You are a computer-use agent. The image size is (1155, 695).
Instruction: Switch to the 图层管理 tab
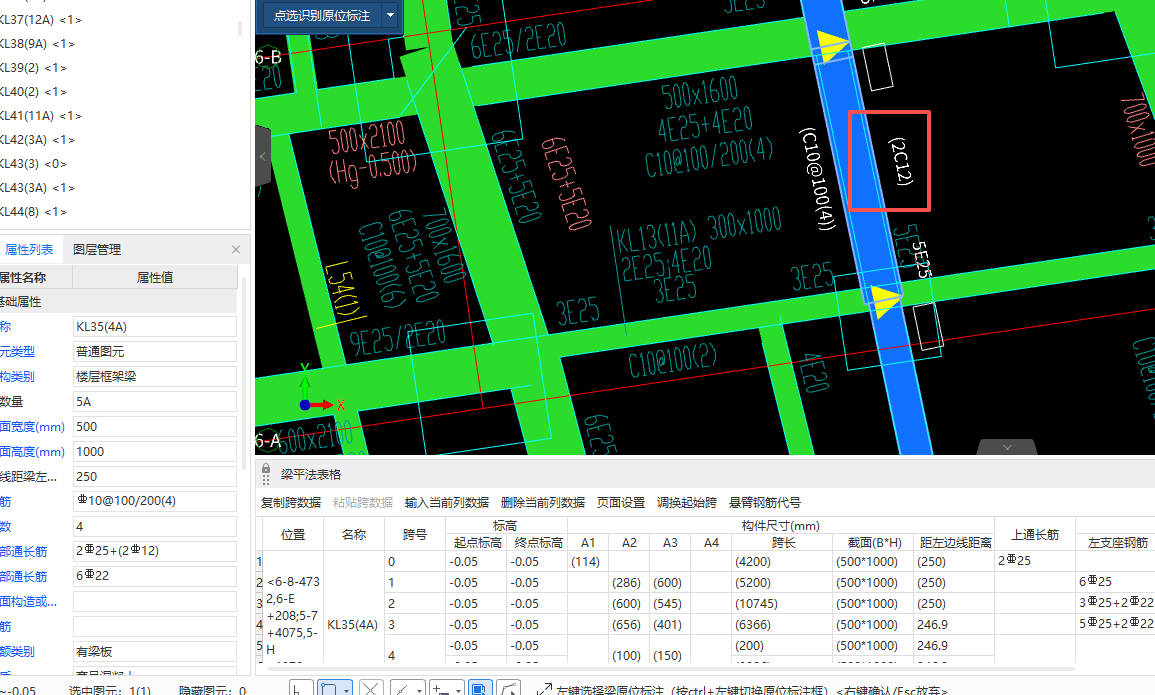(96, 250)
